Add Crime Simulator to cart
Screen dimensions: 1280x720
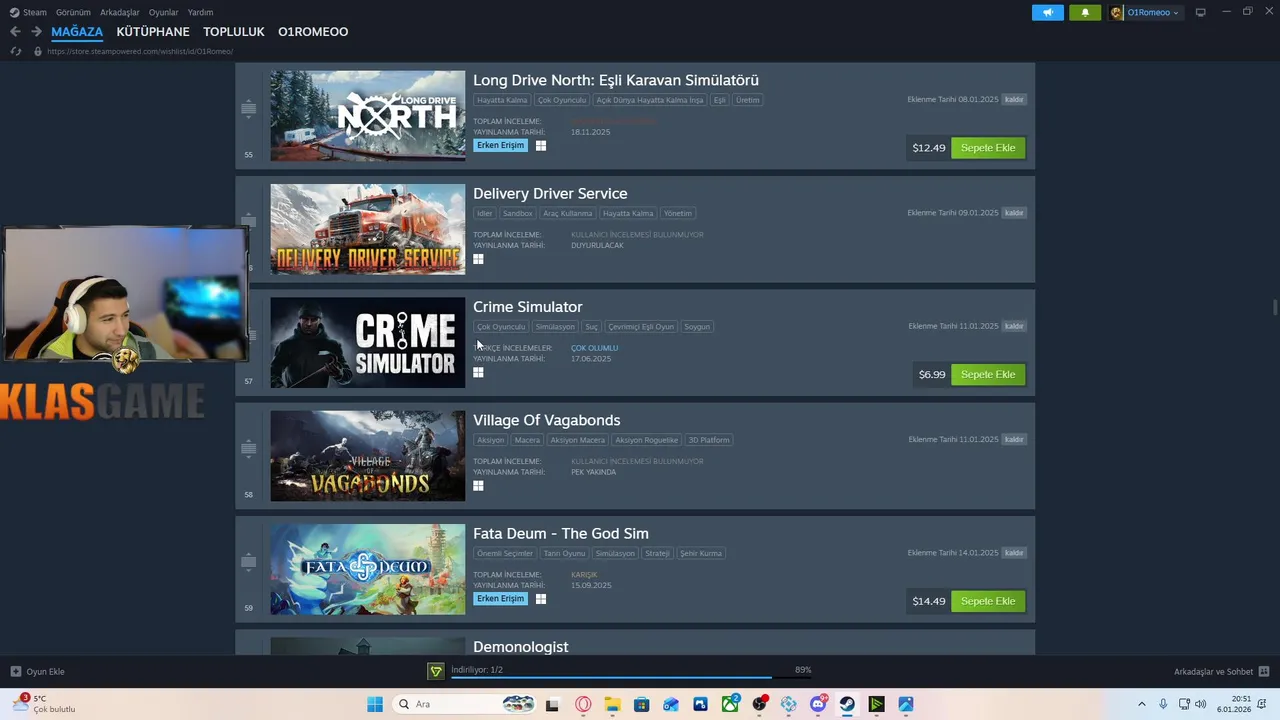[x=988, y=374]
